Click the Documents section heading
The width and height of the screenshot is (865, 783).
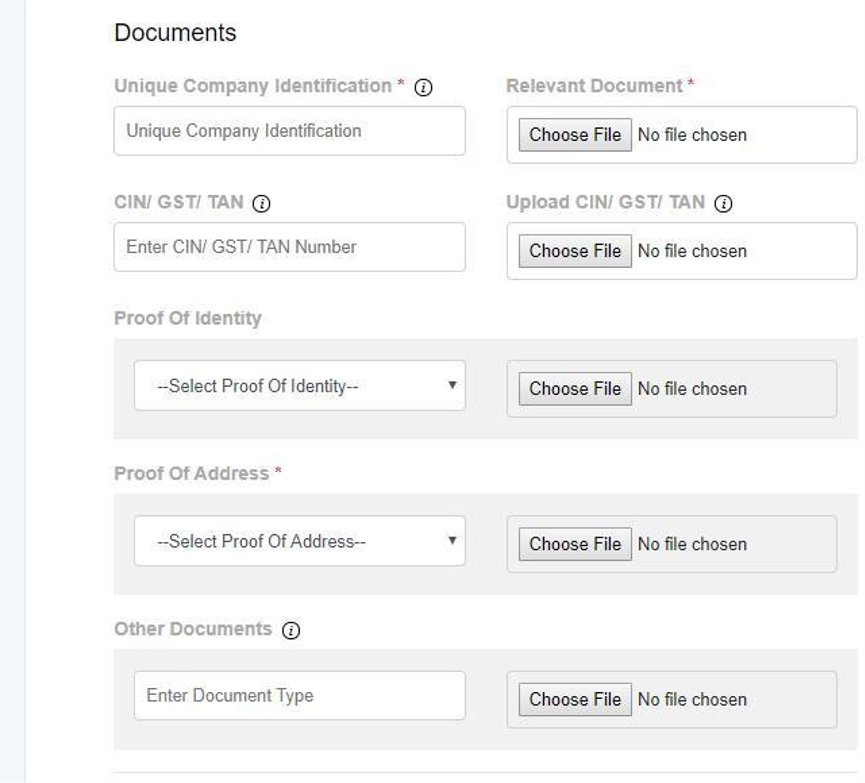tap(175, 33)
